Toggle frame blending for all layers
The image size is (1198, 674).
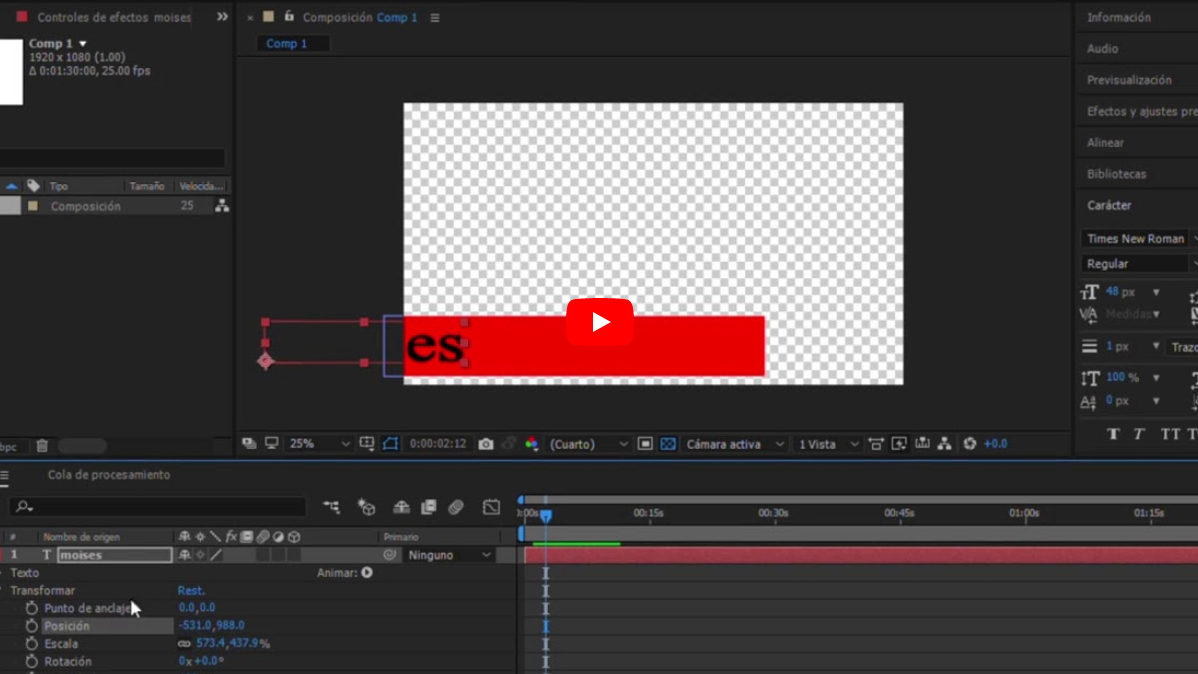click(429, 507)
